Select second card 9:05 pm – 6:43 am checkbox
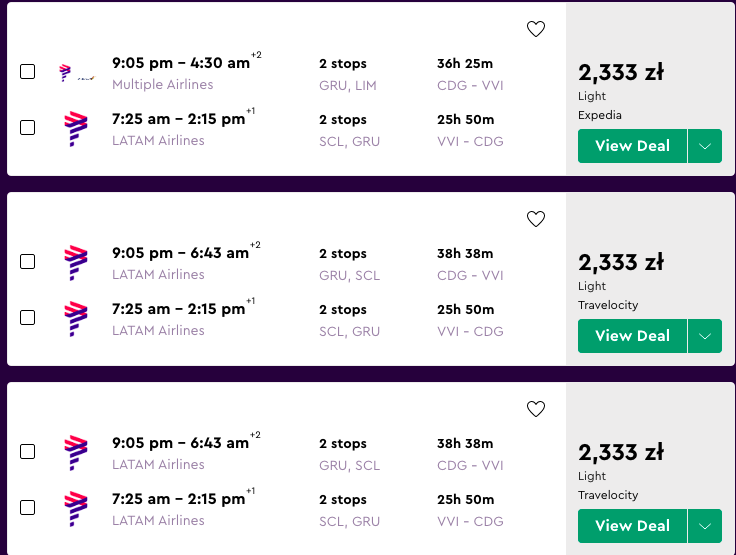Viewport: 736px width, 555px height. [28, 261]
